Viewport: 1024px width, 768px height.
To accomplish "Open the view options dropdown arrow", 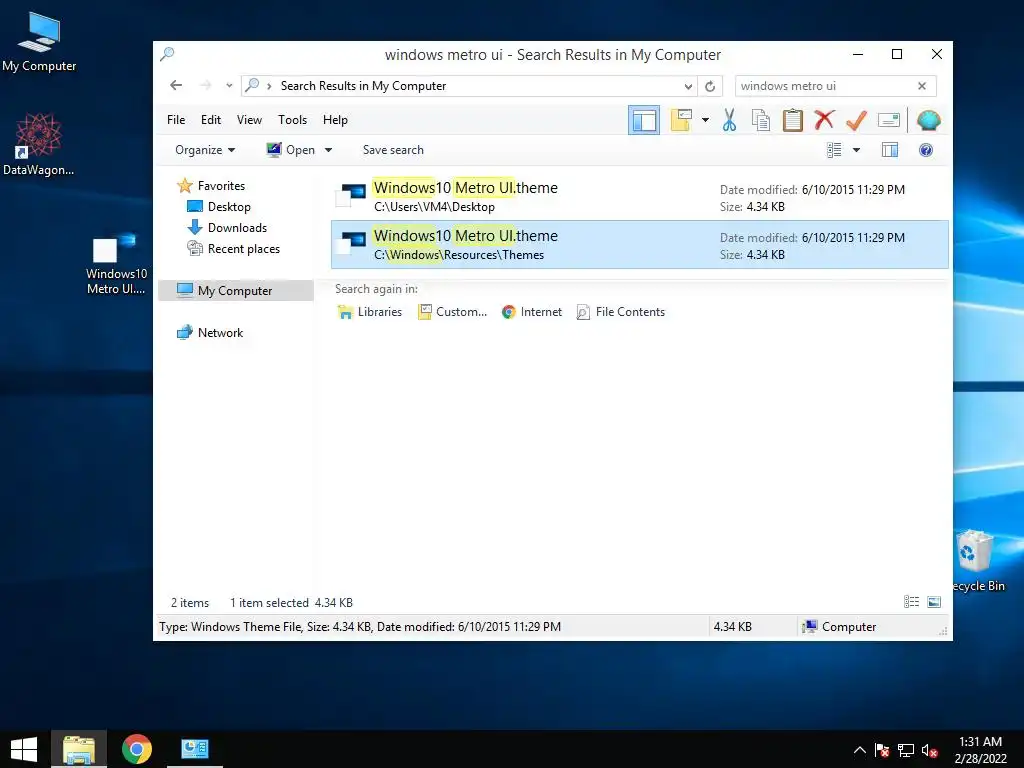I will click(x=856, y=150).
